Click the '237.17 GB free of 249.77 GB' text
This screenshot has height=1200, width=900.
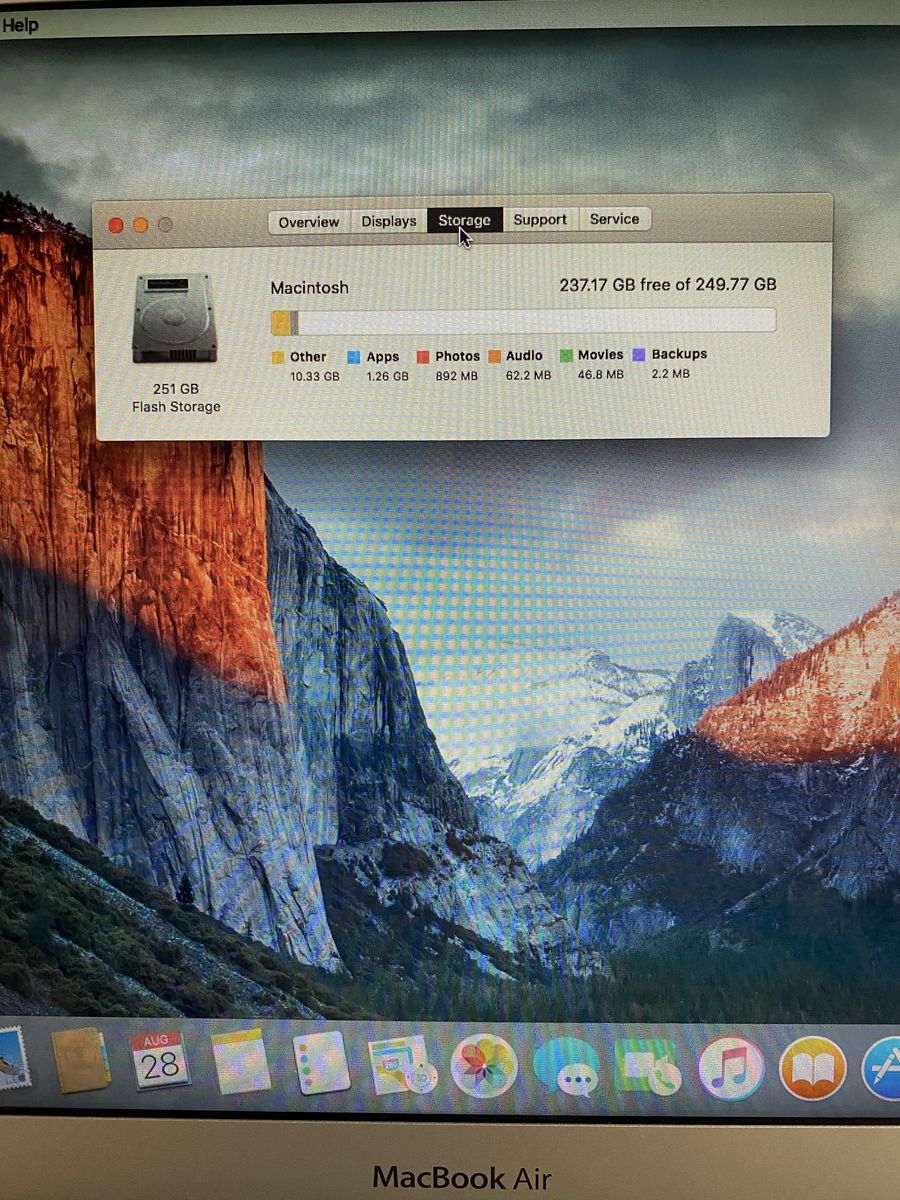[x=668, y=285]
